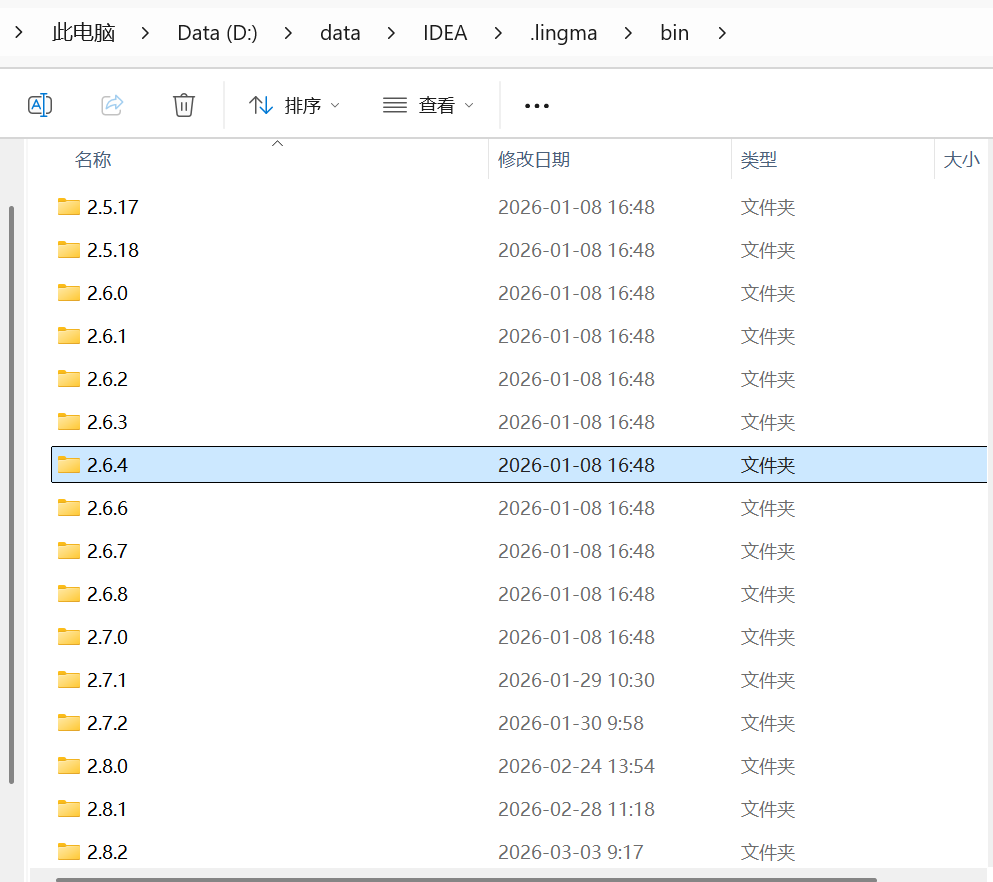Click the horizontal scrollbar at the bottom

point(466,879)
